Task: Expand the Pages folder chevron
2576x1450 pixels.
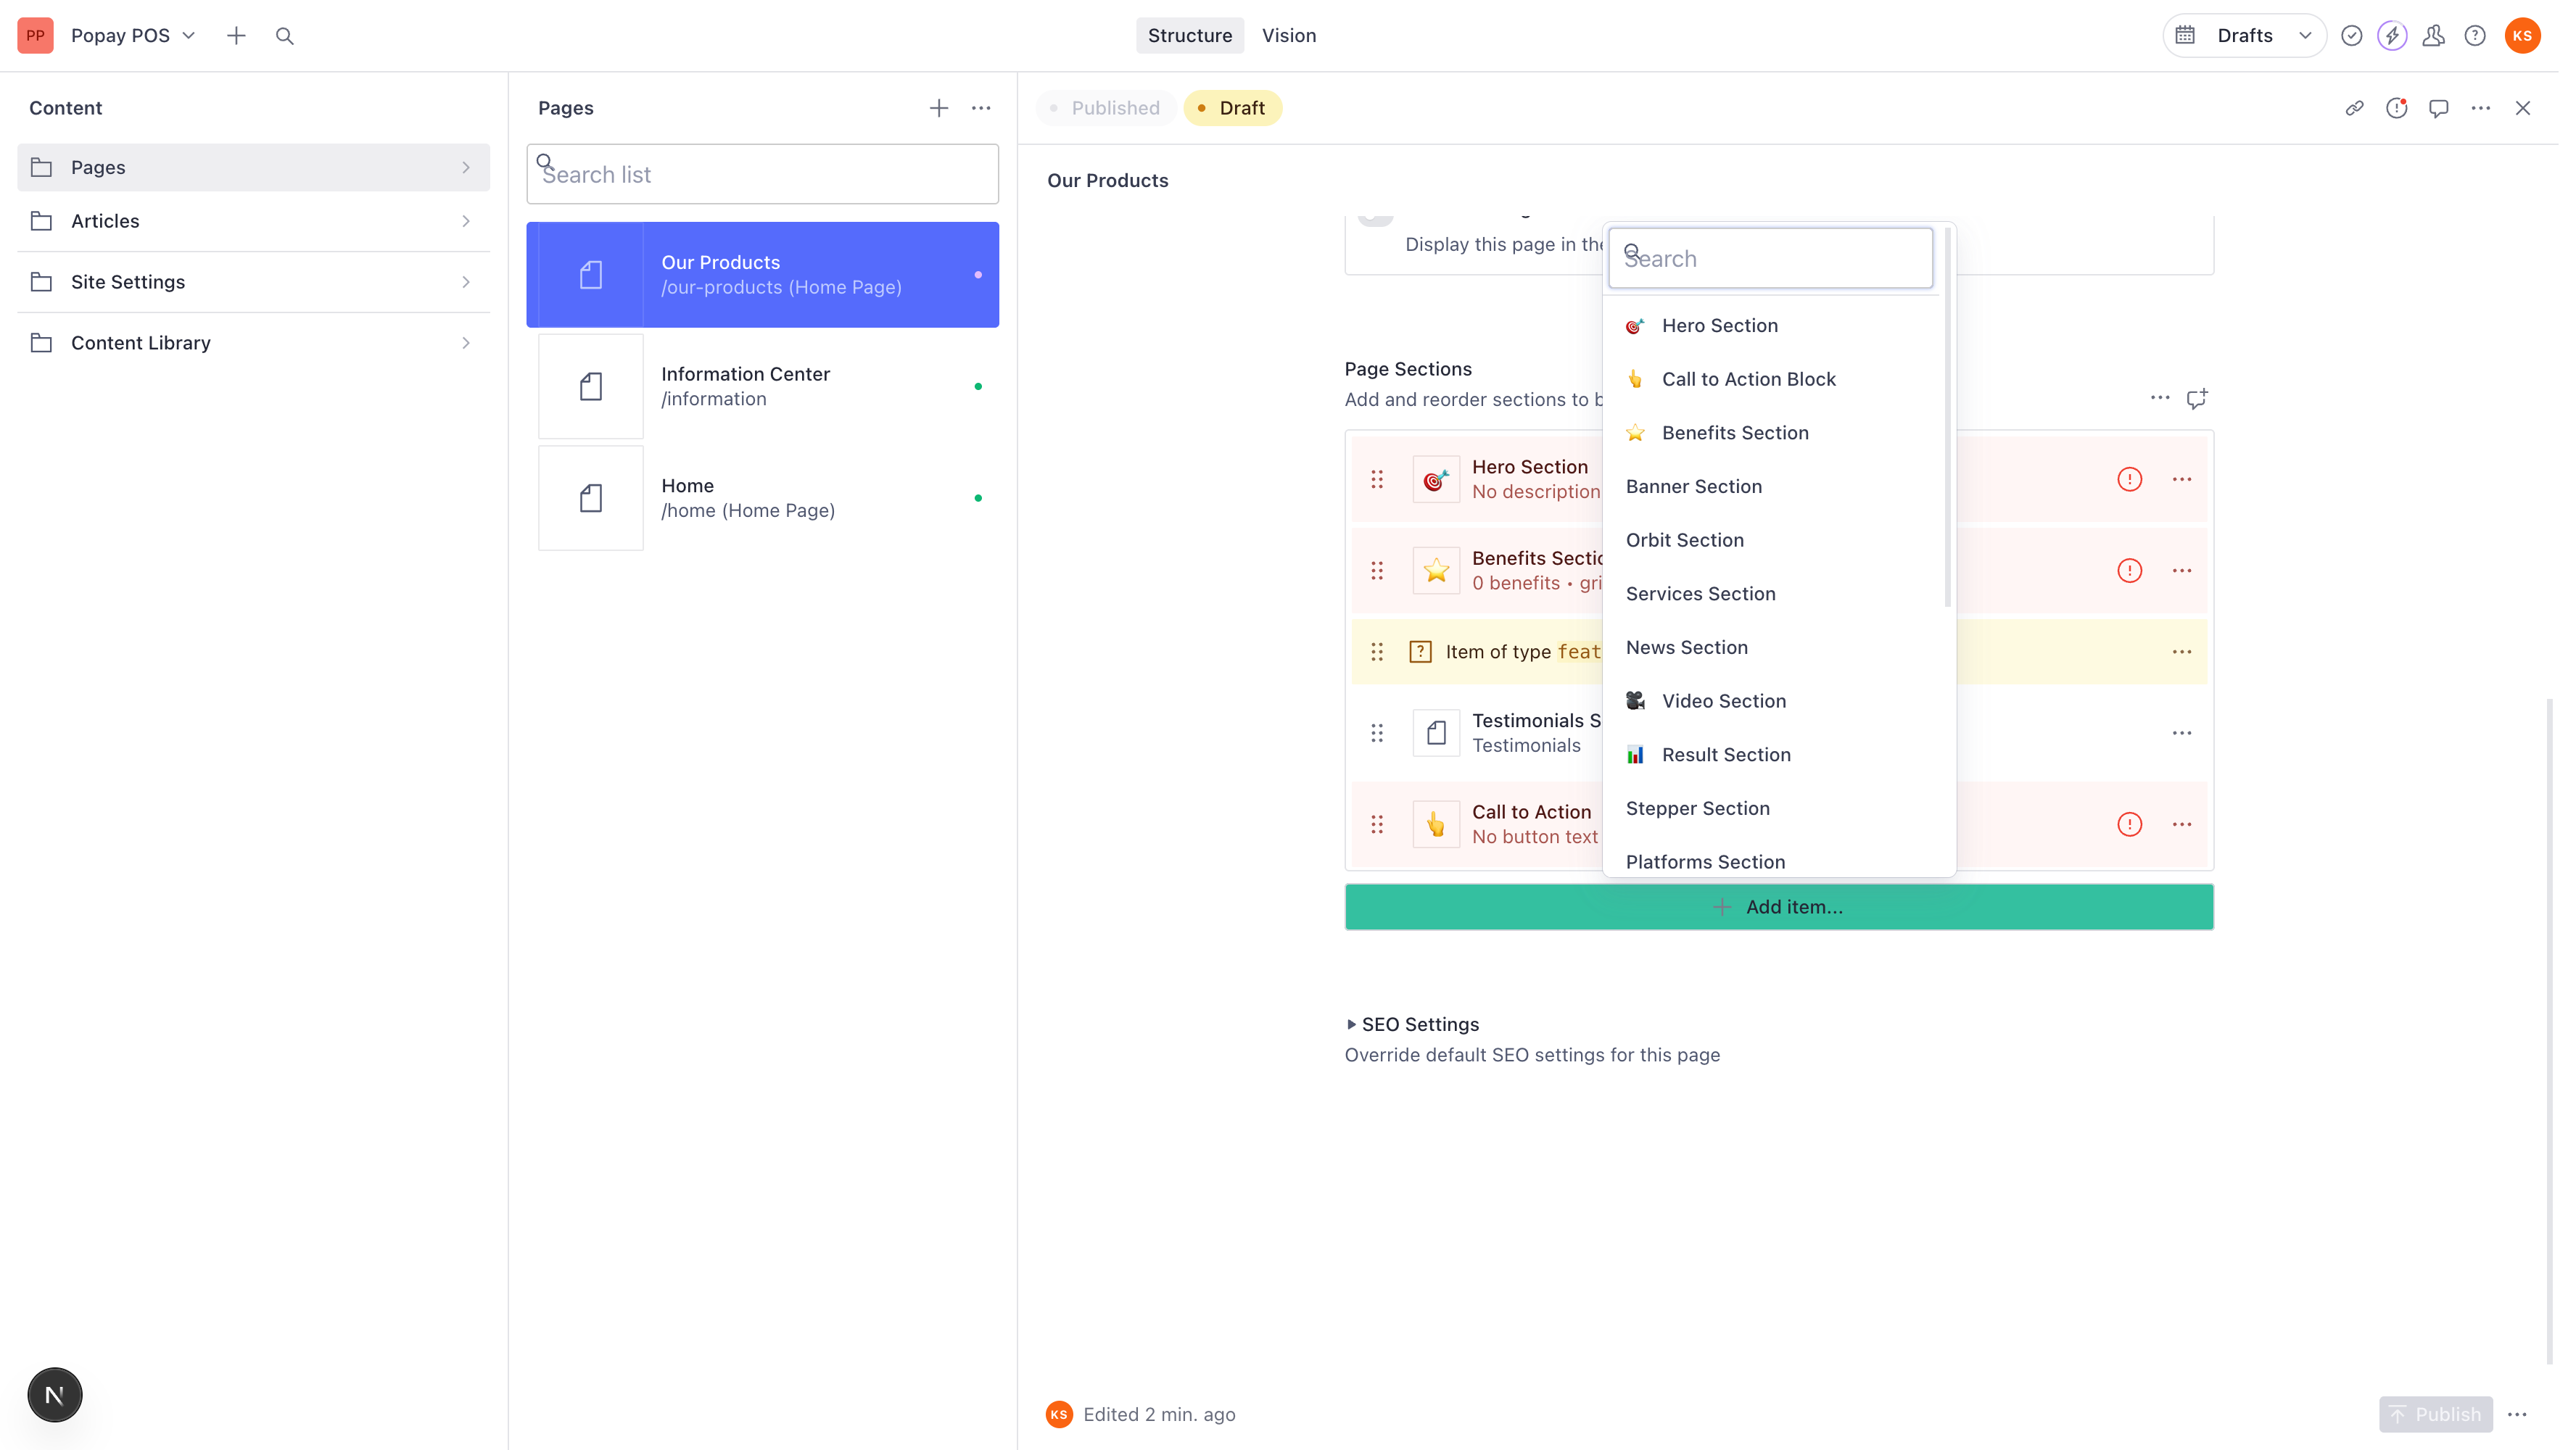Action: click(x=466, y=167)
